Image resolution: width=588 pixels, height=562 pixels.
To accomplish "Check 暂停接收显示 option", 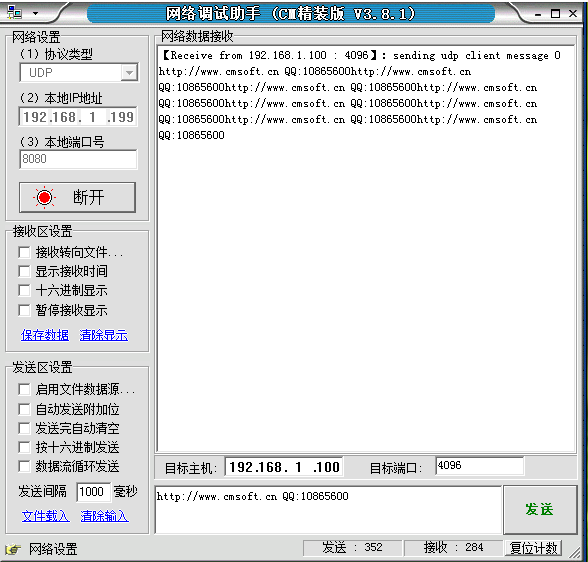I will [x=24, y=310].
